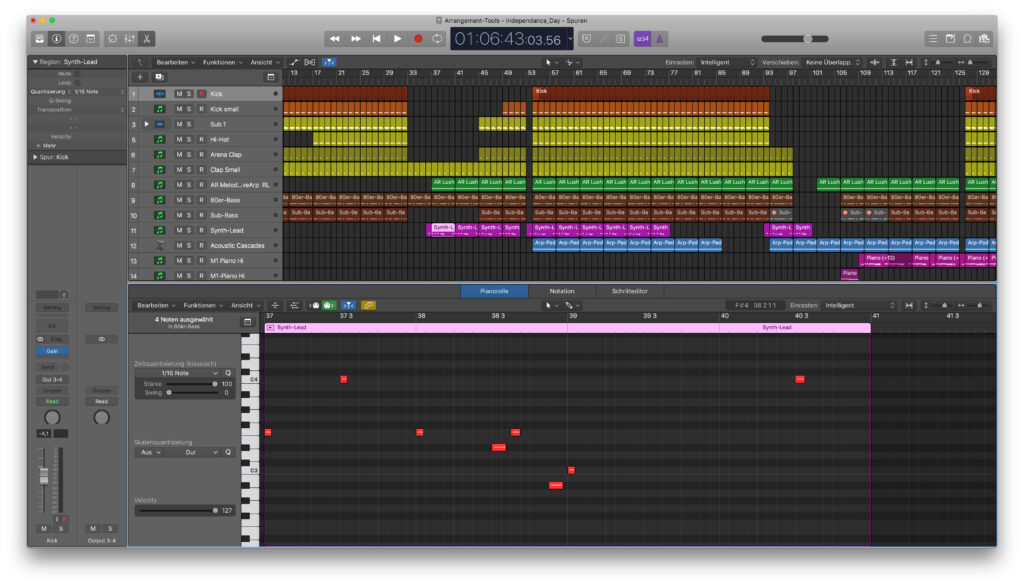Open piano roll Ansicht menu
The image size is (1024, 586).
point(245,306)
